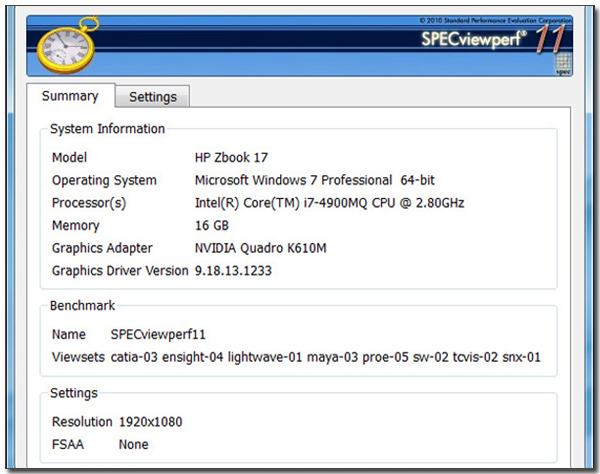Click the System Information group heading
The width and height of the screenshot is (600, 474).
coord(107,129)
